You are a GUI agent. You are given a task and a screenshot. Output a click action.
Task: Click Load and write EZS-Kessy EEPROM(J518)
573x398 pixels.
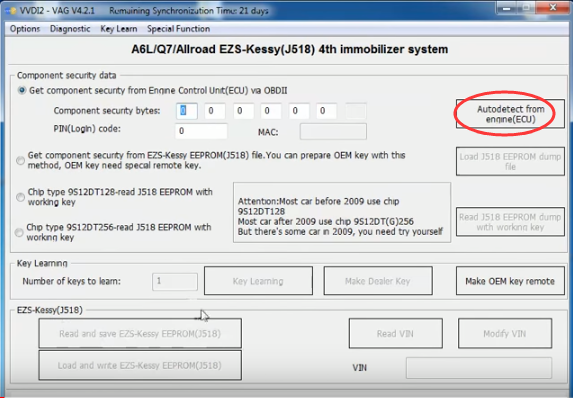(140, 365)
